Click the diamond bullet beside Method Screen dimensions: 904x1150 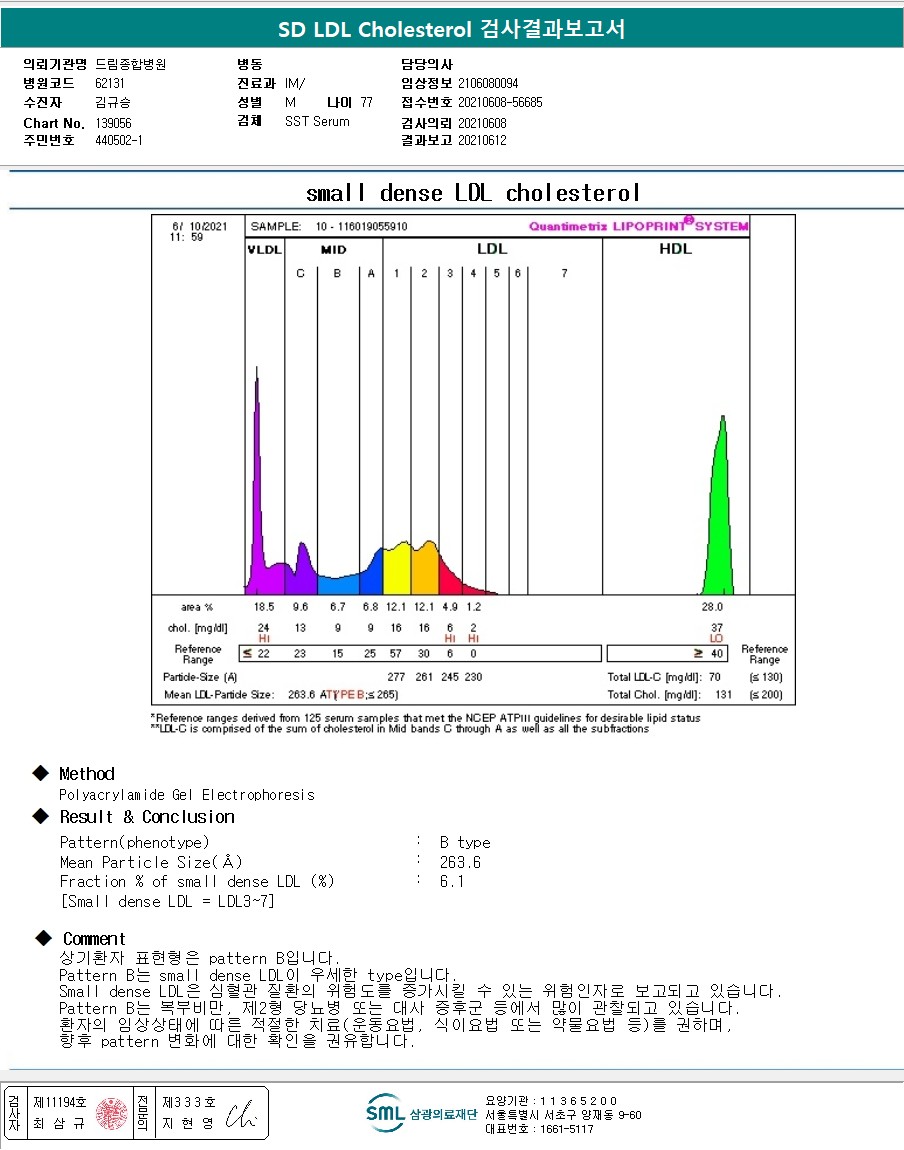click(x=41, y=773)
